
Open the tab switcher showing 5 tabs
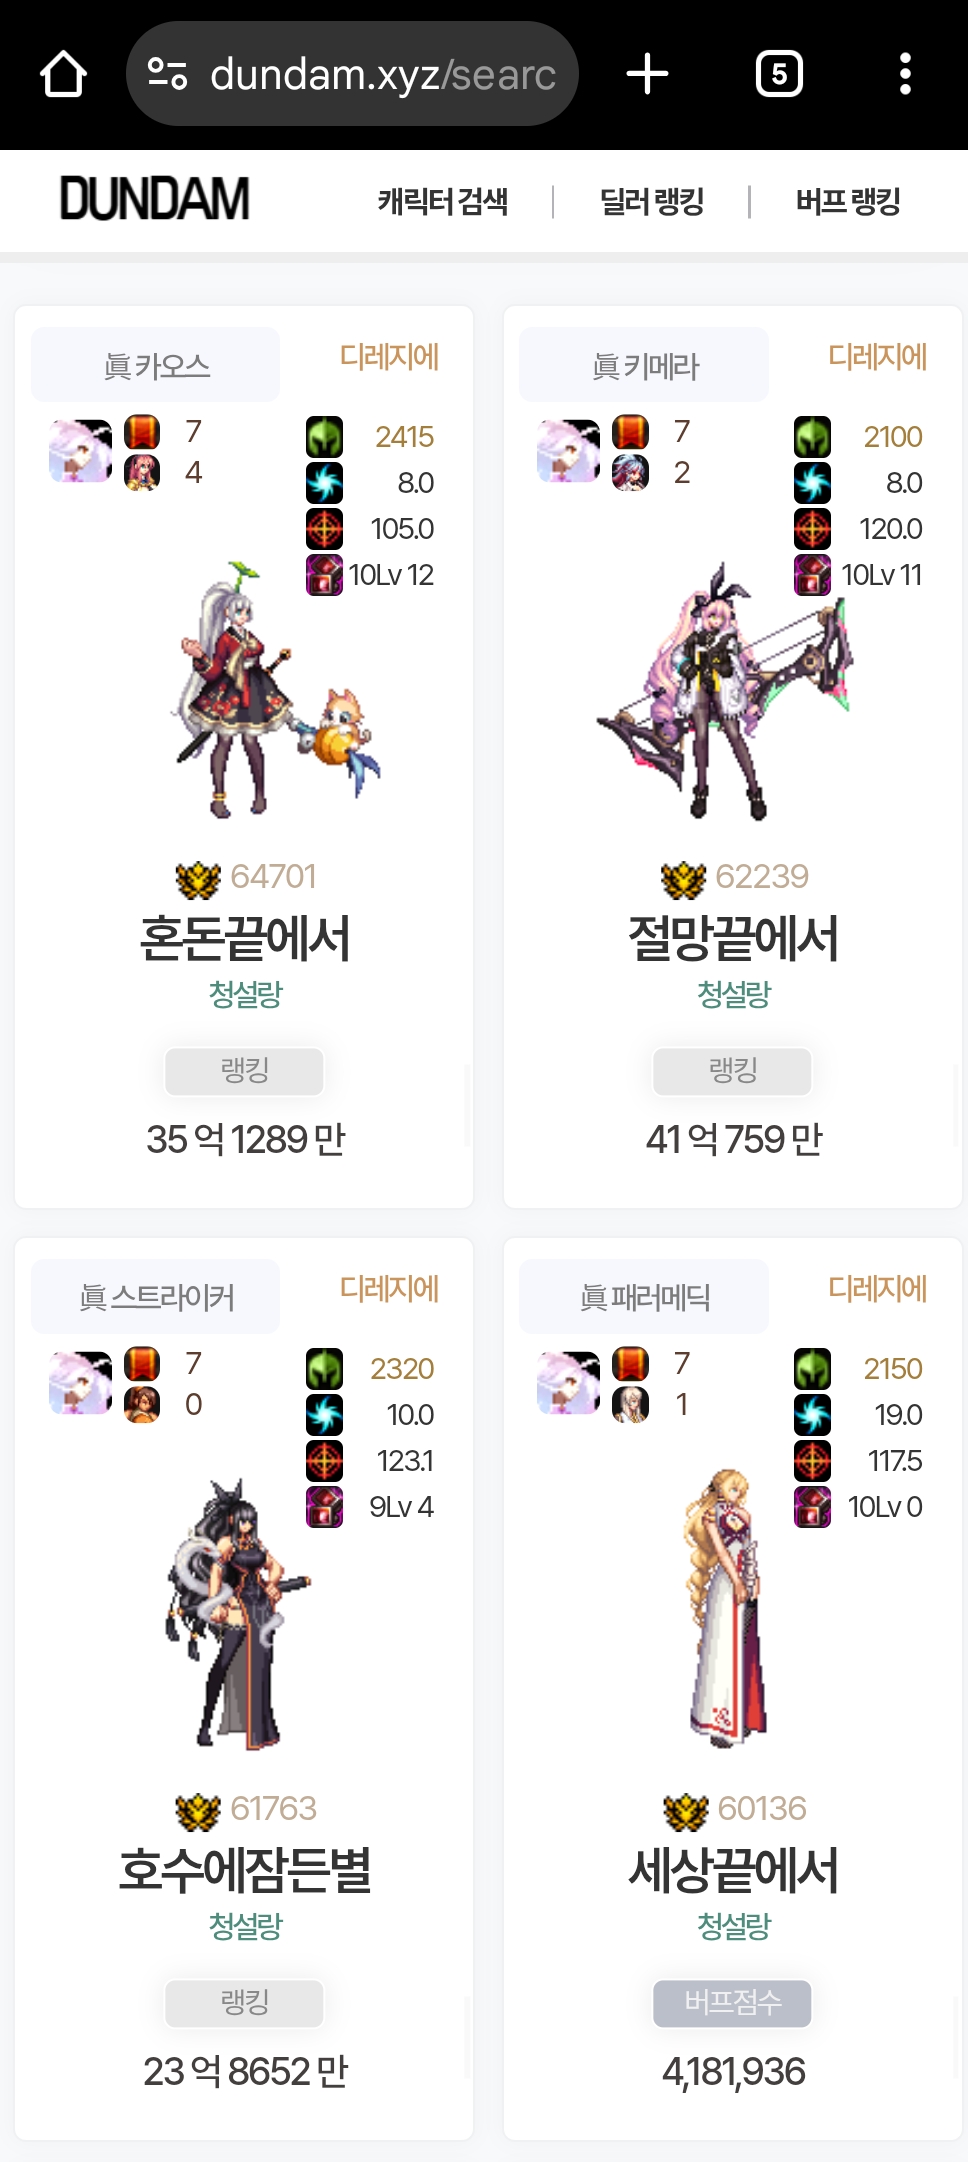point(779,74)
